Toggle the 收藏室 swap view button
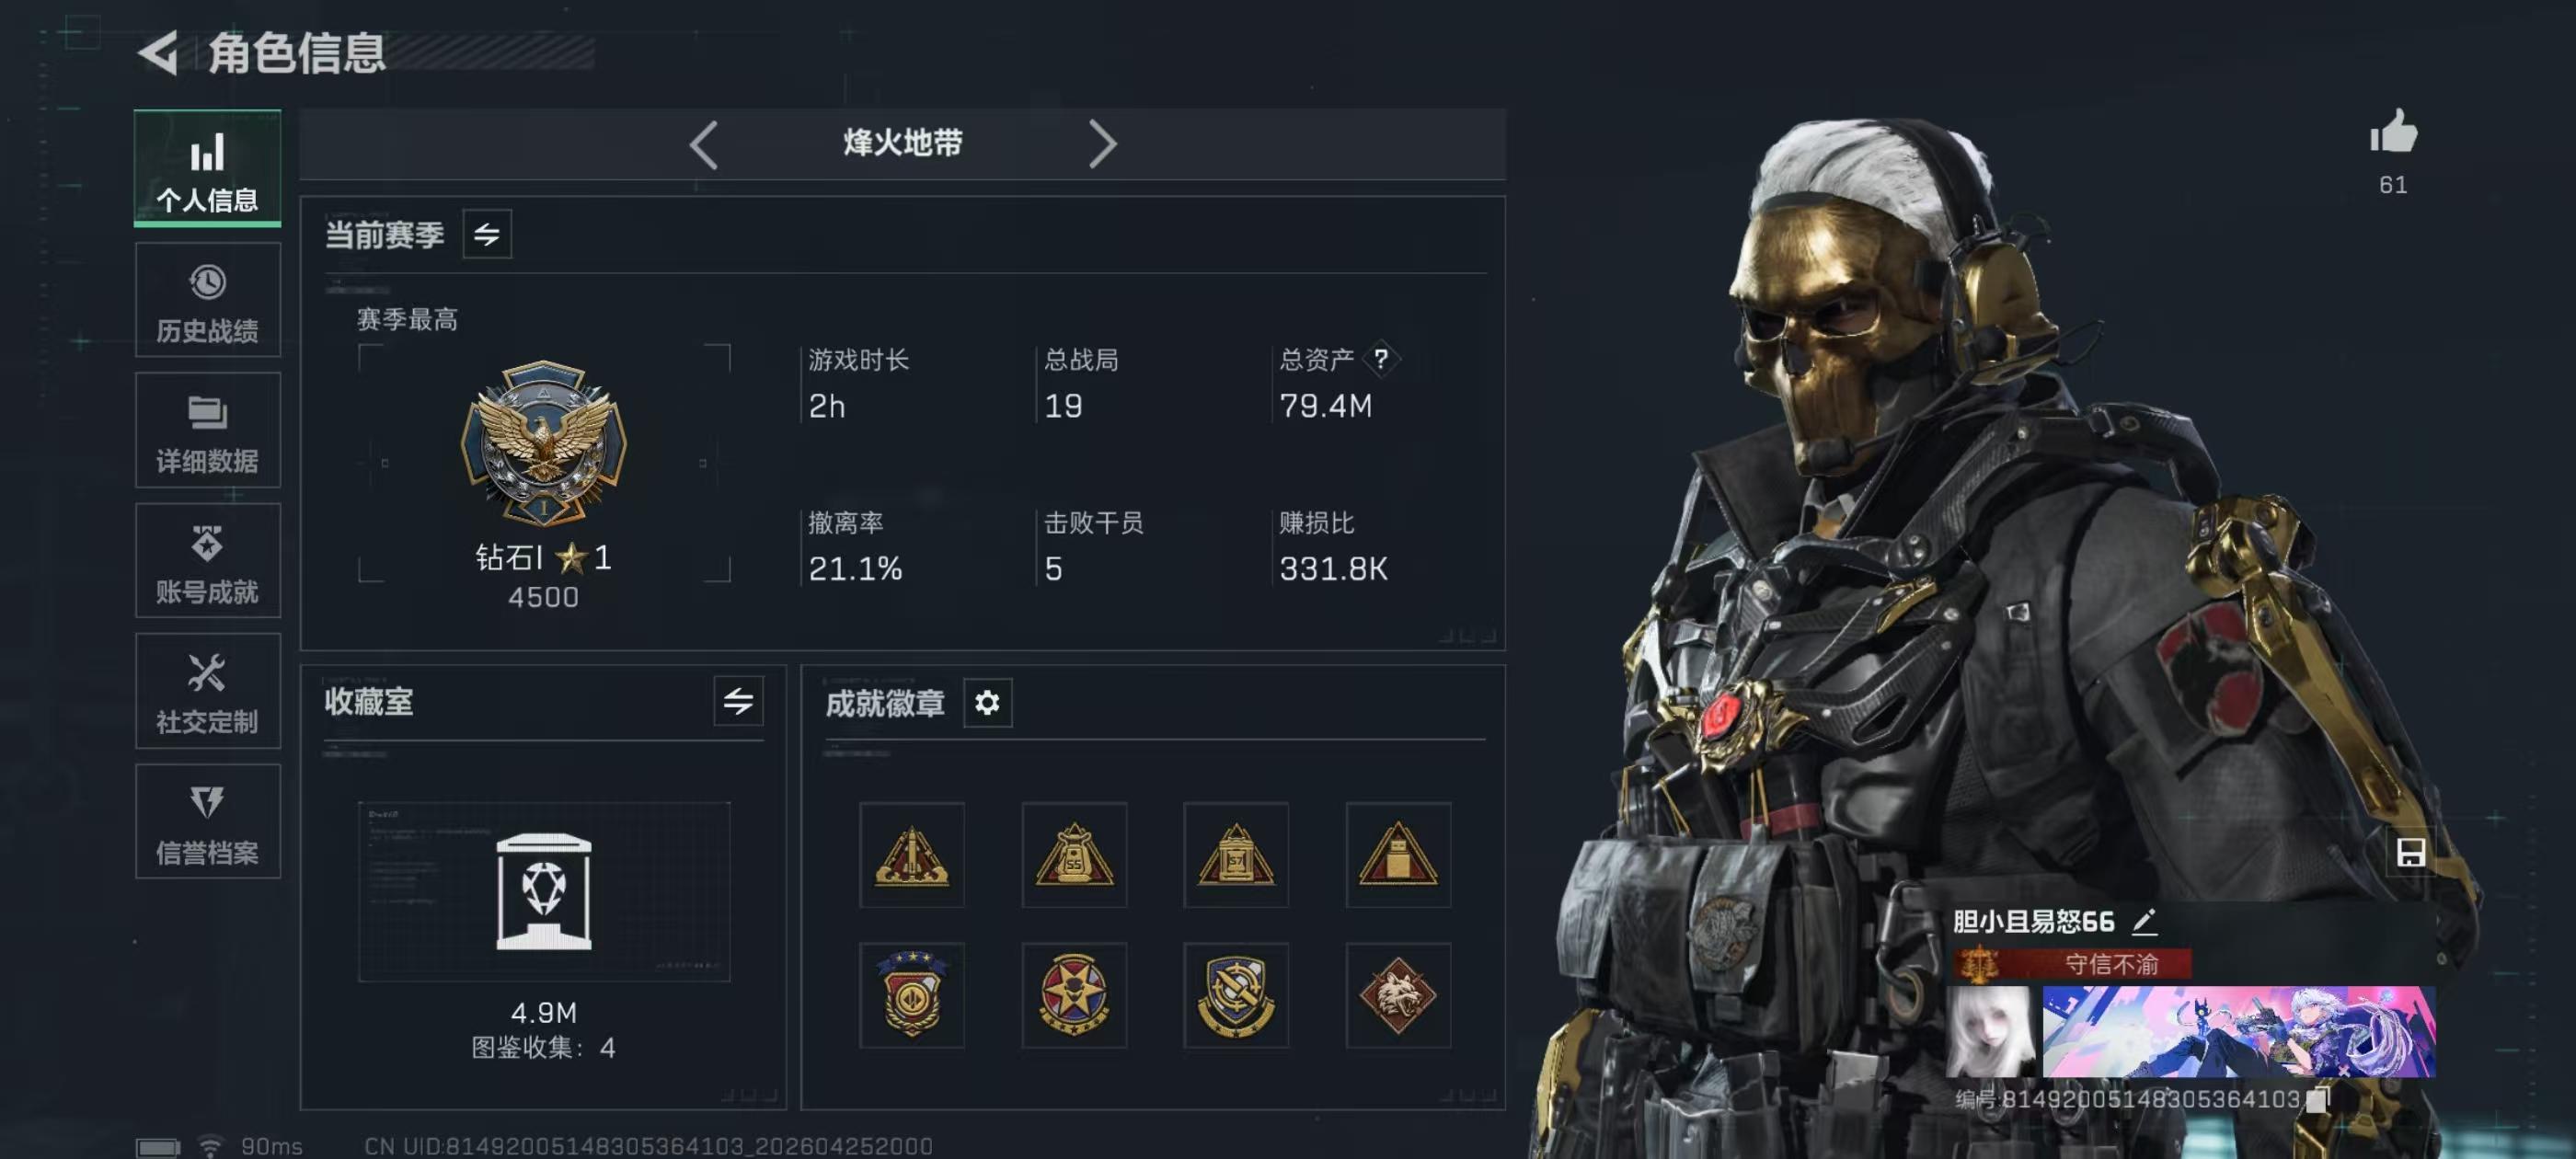The width and height of the screenshot is (2576, 1159). 738,701
